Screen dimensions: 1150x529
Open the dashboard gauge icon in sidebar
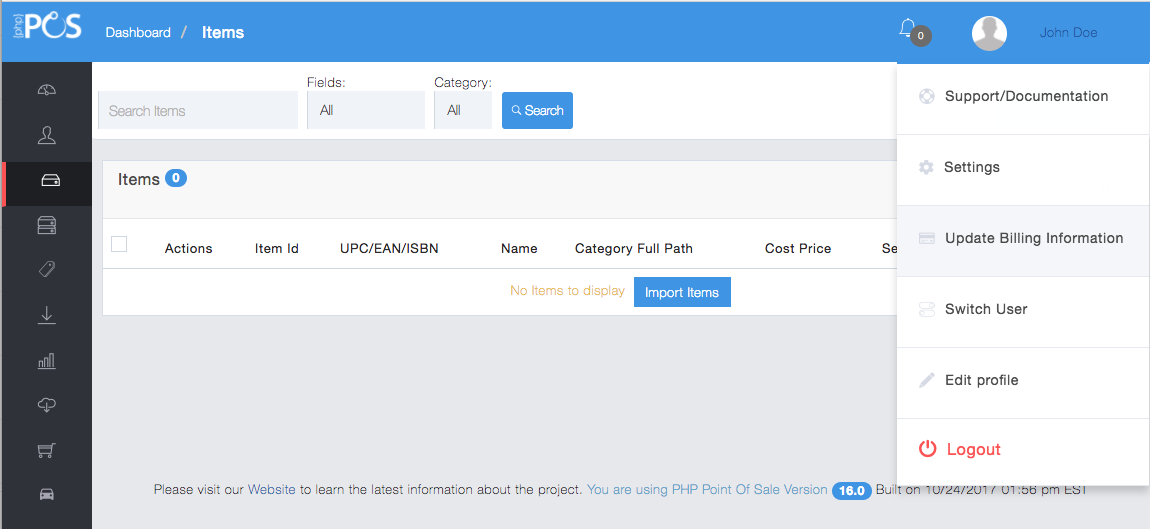(x=47, y=90)
